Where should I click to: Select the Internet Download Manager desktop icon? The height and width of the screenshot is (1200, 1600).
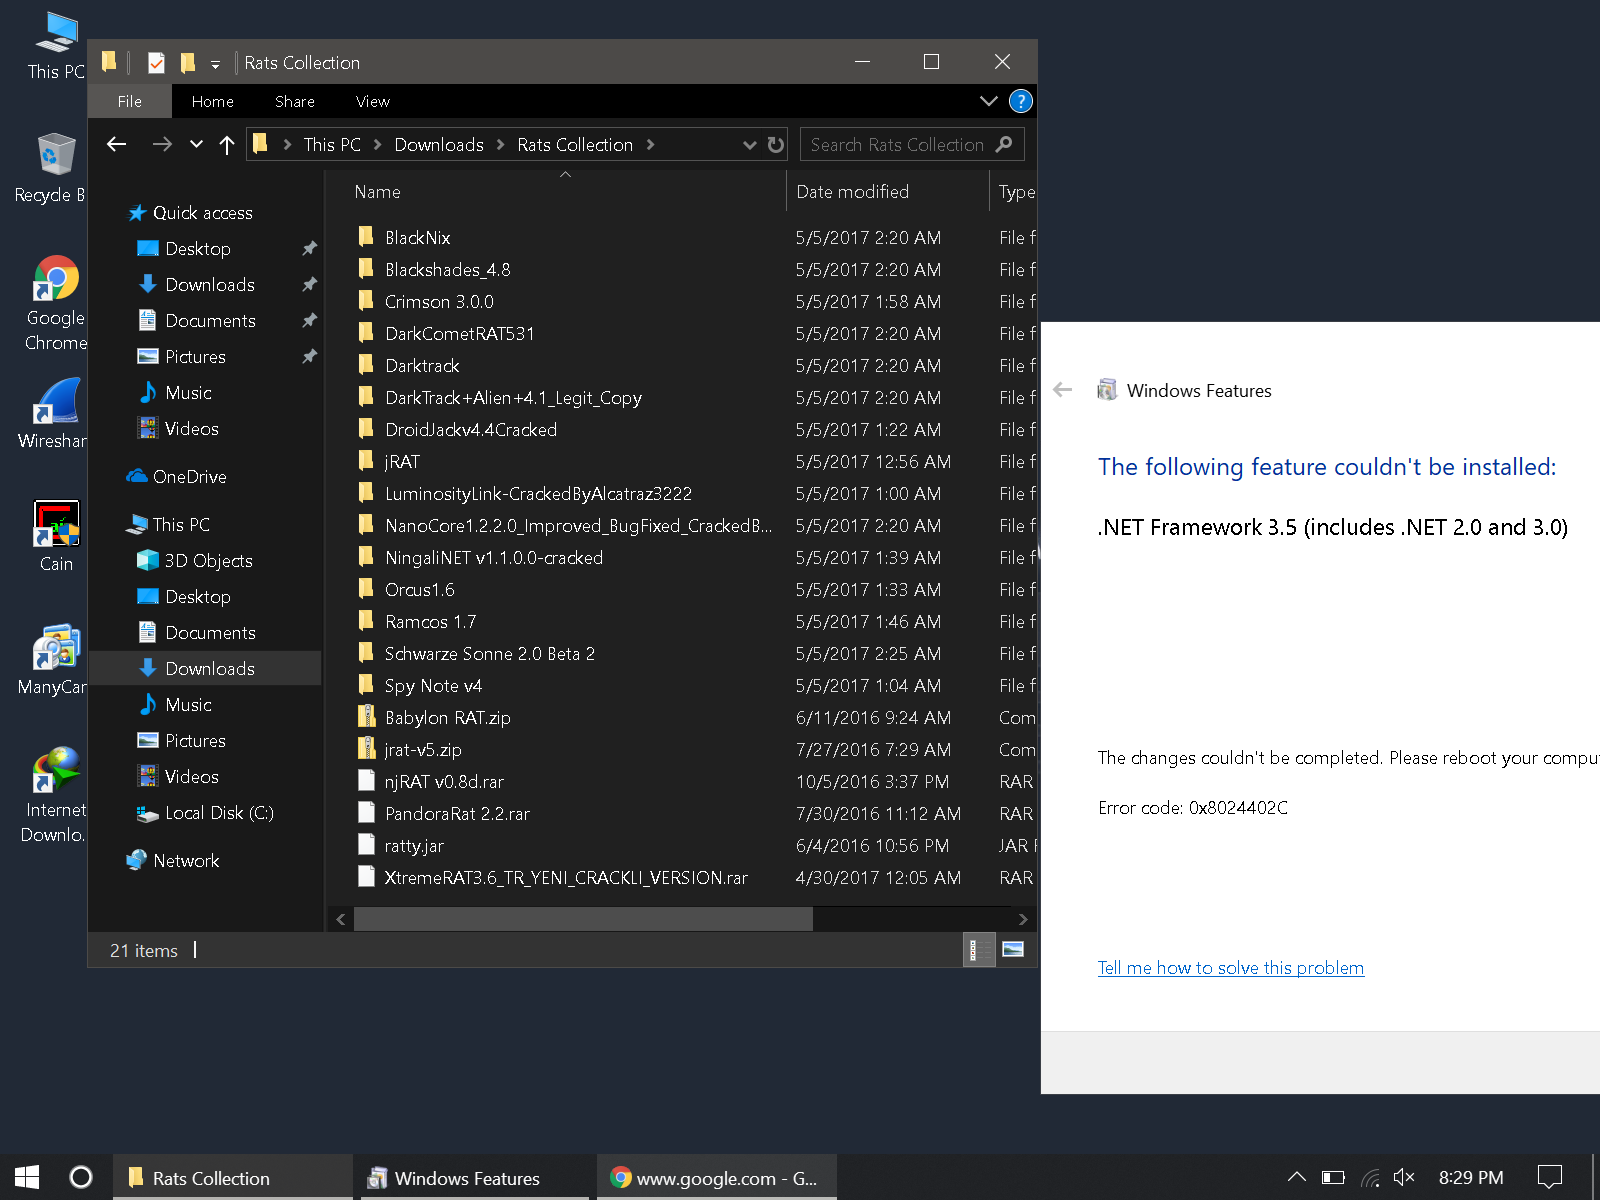56,796
